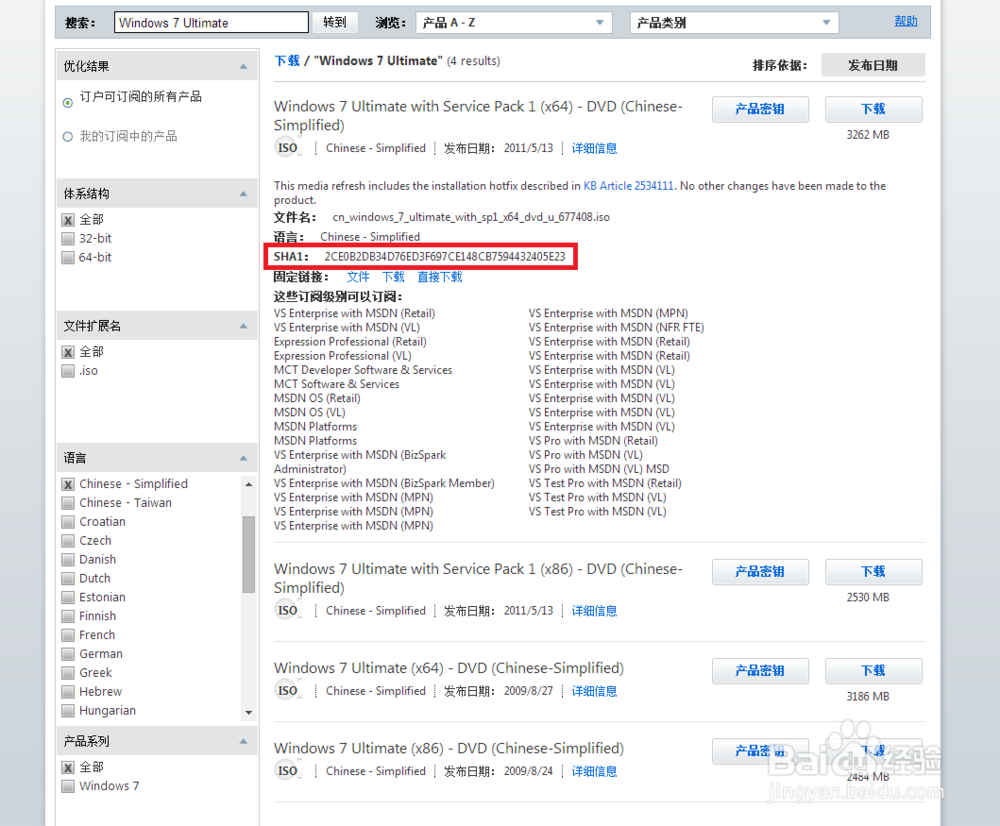This screenshot has height=826, width=1000.
Task: Collapse the 文件扩展名 section arrow
Action: pyautogui.click(x=243, y=326)
